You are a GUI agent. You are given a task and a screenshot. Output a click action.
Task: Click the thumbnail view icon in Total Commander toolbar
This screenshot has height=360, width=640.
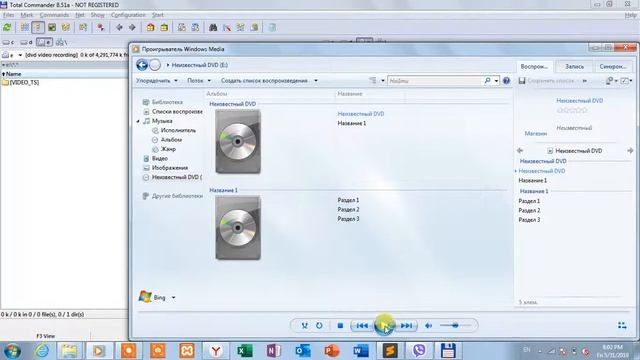[x=52, y=27]
